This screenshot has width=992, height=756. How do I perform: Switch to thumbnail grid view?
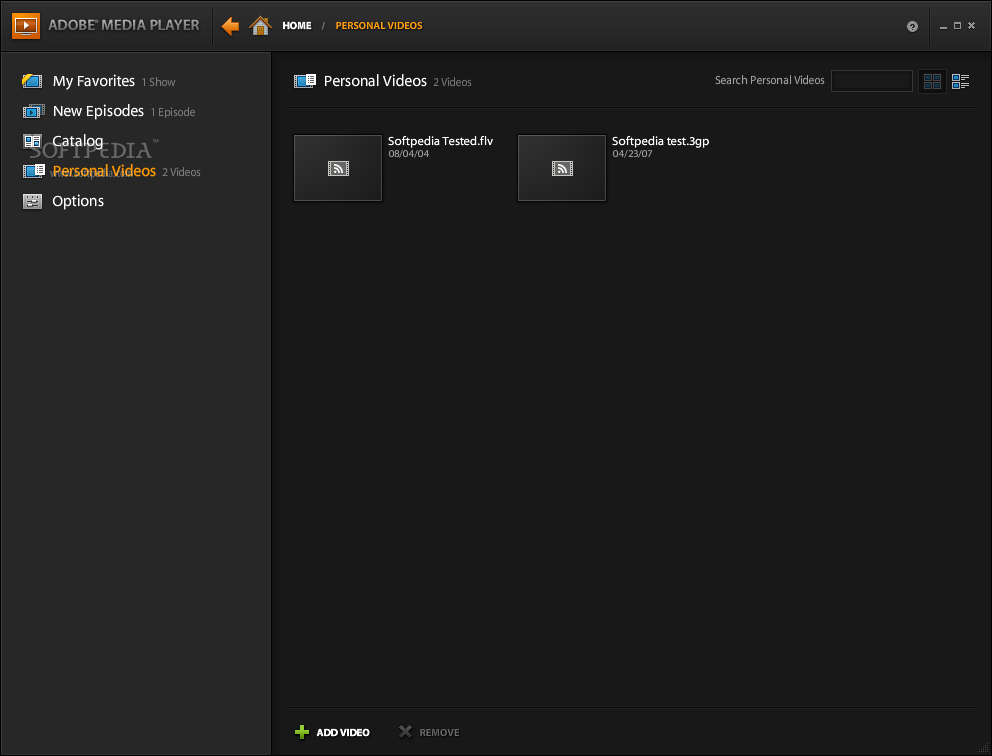[933, 81]
